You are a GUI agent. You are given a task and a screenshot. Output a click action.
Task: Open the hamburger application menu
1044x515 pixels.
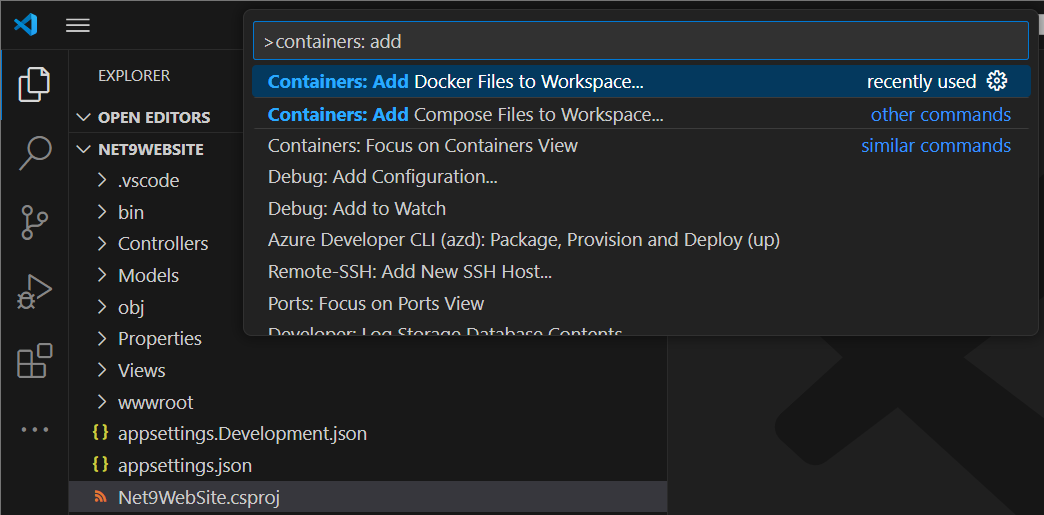pyautogui.click(x=78, y=25)
